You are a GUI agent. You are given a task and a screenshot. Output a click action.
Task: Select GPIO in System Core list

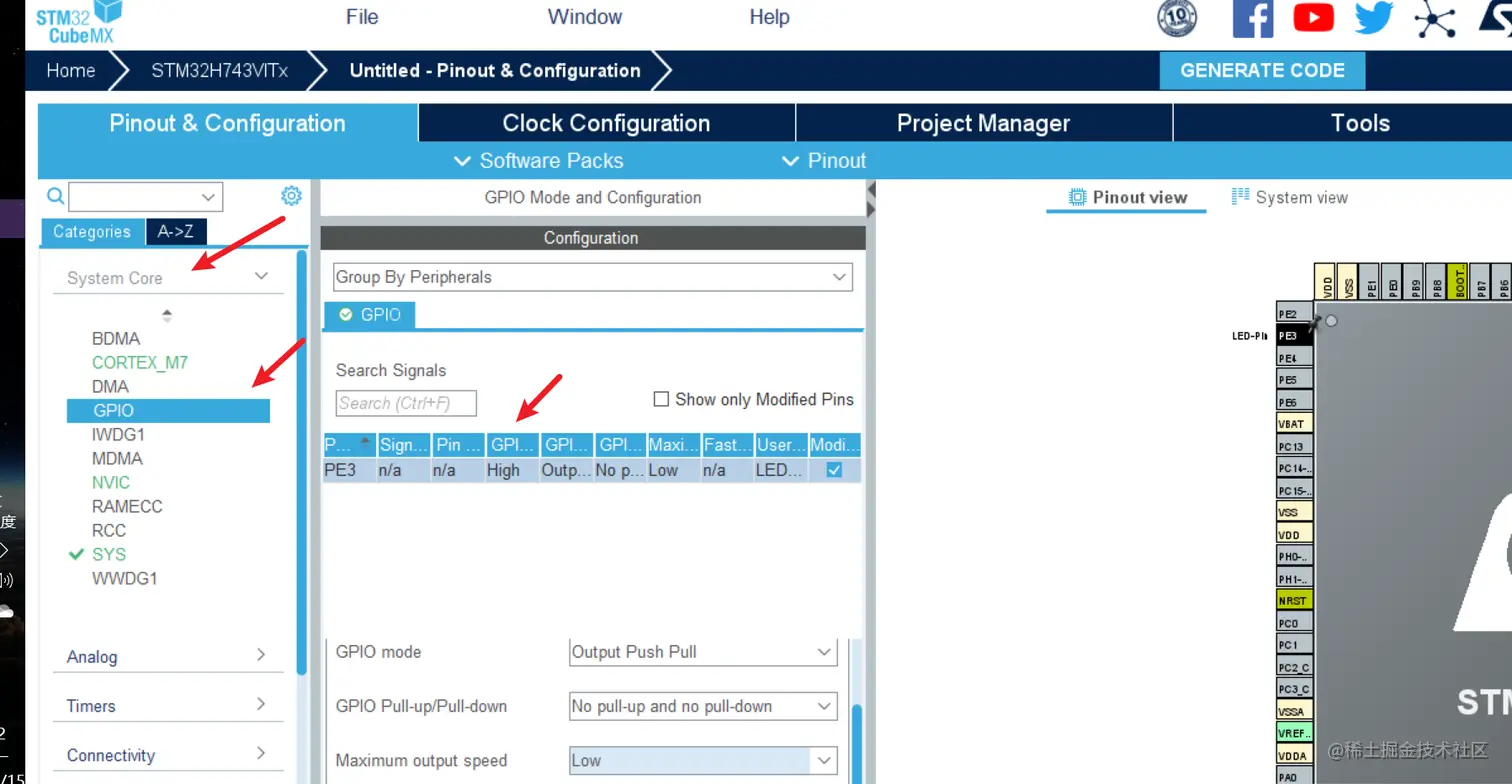point(168,410)
